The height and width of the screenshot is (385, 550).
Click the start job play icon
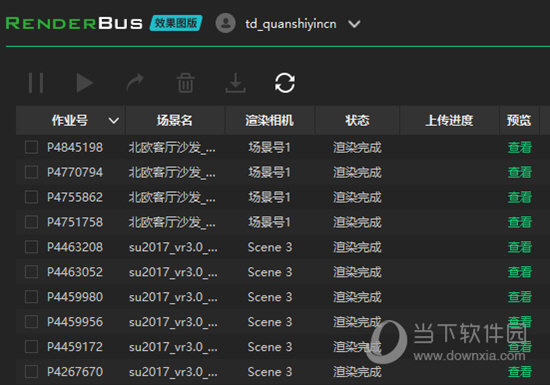(85, 83)
